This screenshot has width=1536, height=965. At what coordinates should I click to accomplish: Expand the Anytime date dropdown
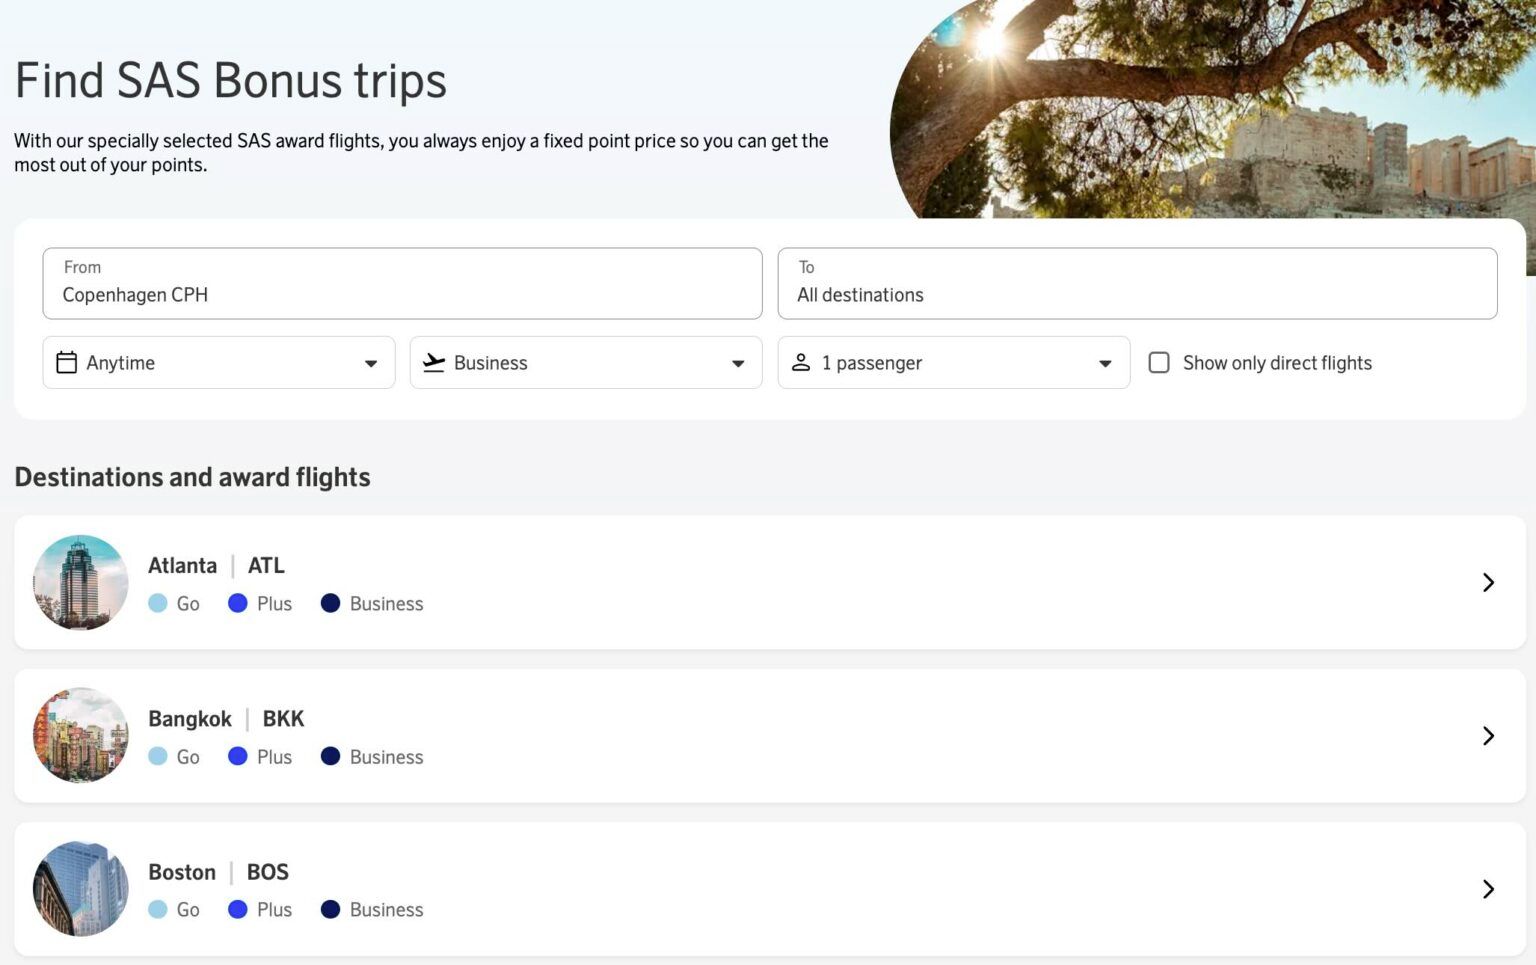(x=371, y=363)
